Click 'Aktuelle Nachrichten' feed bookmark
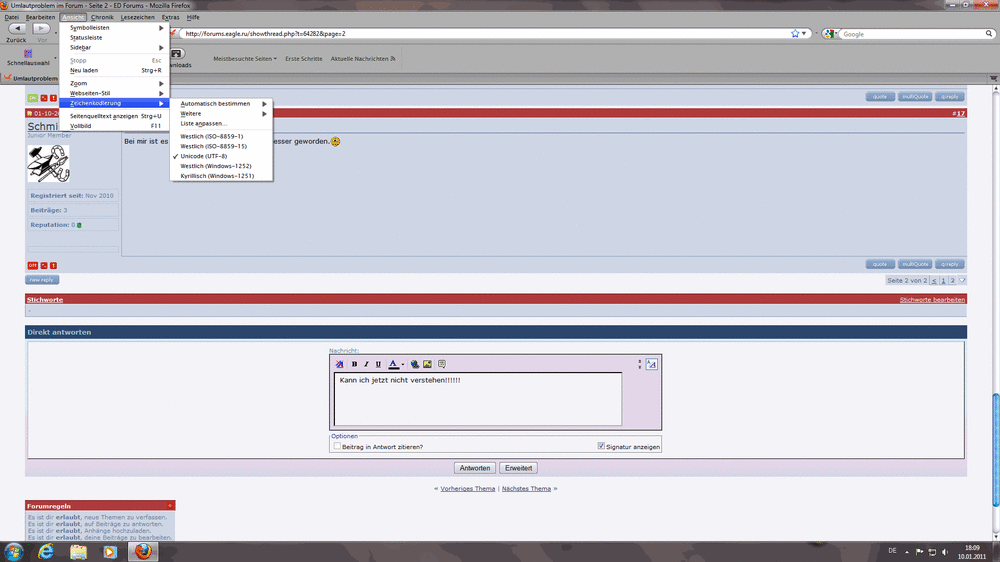The width and height of the screenshot is (1000, 562). [363, 59]
